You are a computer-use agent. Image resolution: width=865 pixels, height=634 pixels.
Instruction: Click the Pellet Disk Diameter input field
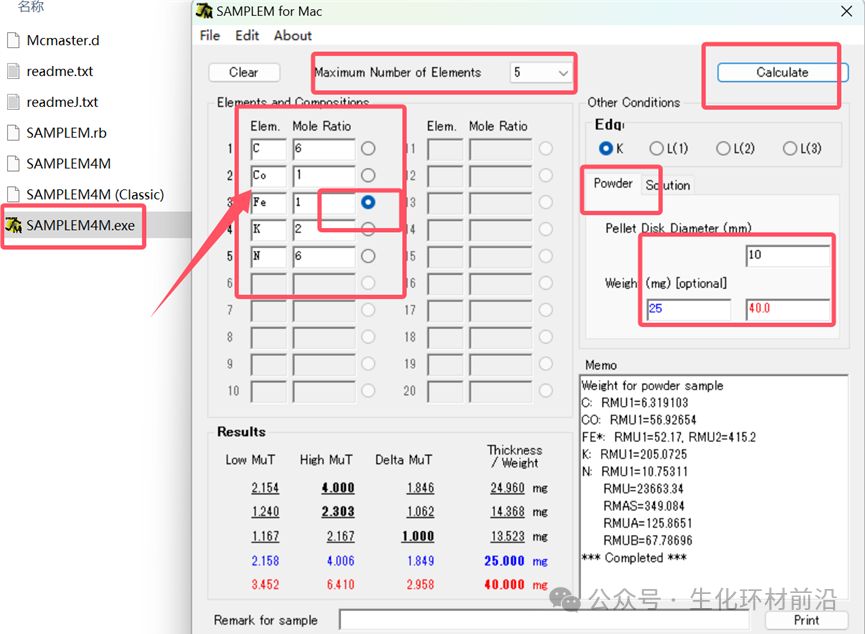click(788, 255)
